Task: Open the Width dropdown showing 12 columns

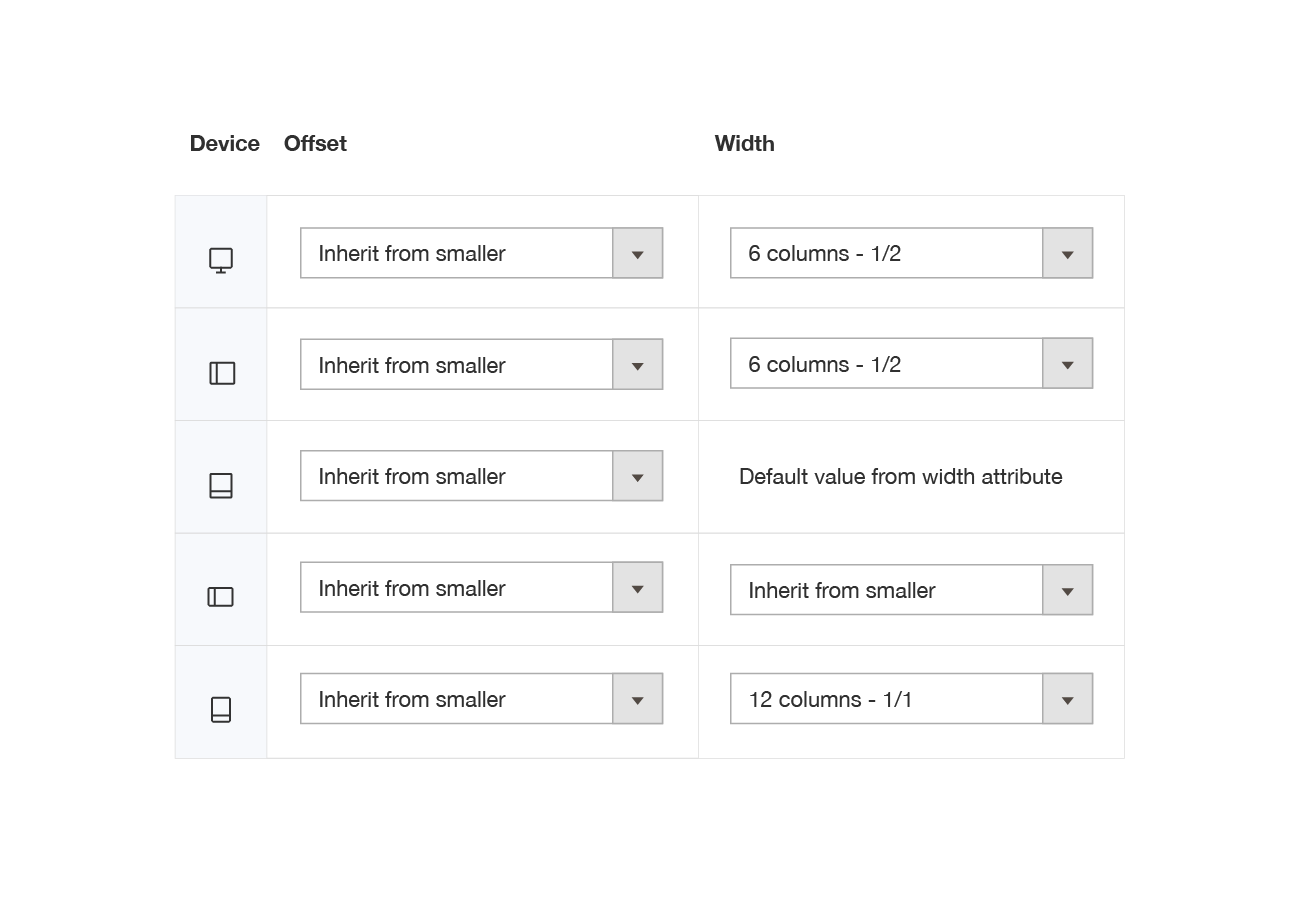Action: pos(886,699)
